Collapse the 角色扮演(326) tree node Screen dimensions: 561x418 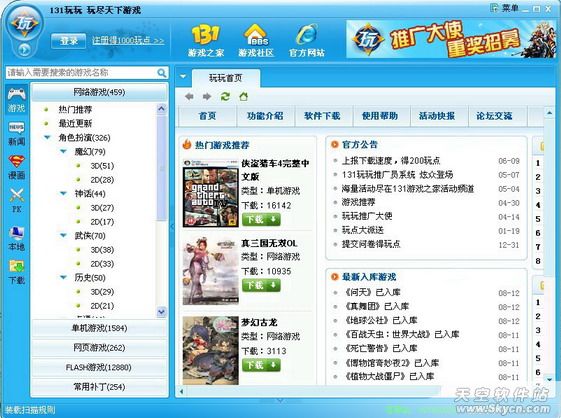[x=47, y=137]
